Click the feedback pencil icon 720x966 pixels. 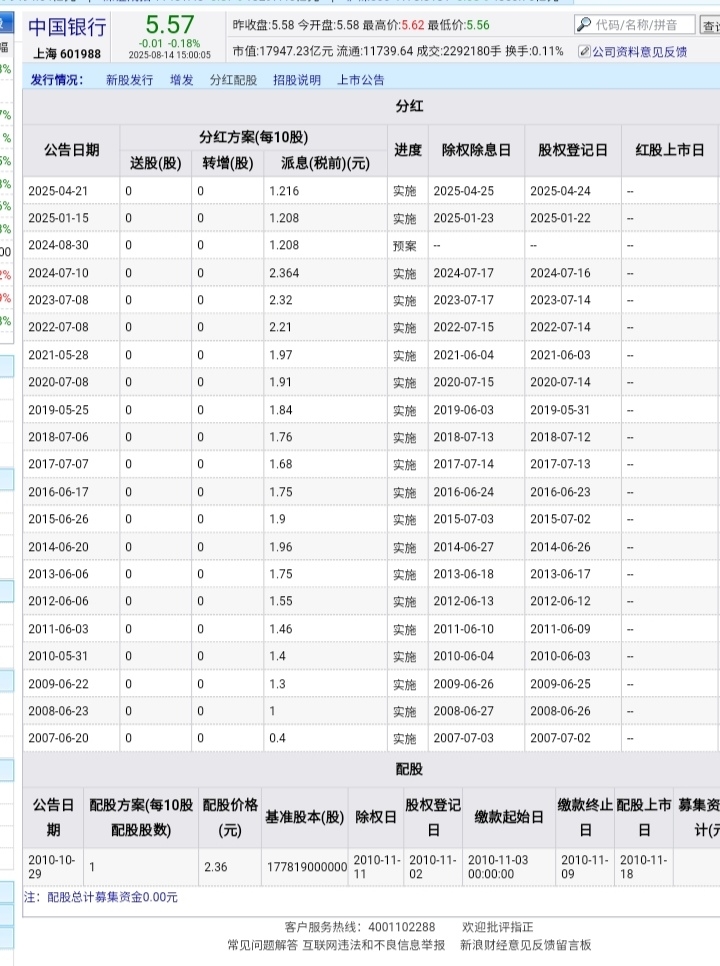[x=584, y=52]
